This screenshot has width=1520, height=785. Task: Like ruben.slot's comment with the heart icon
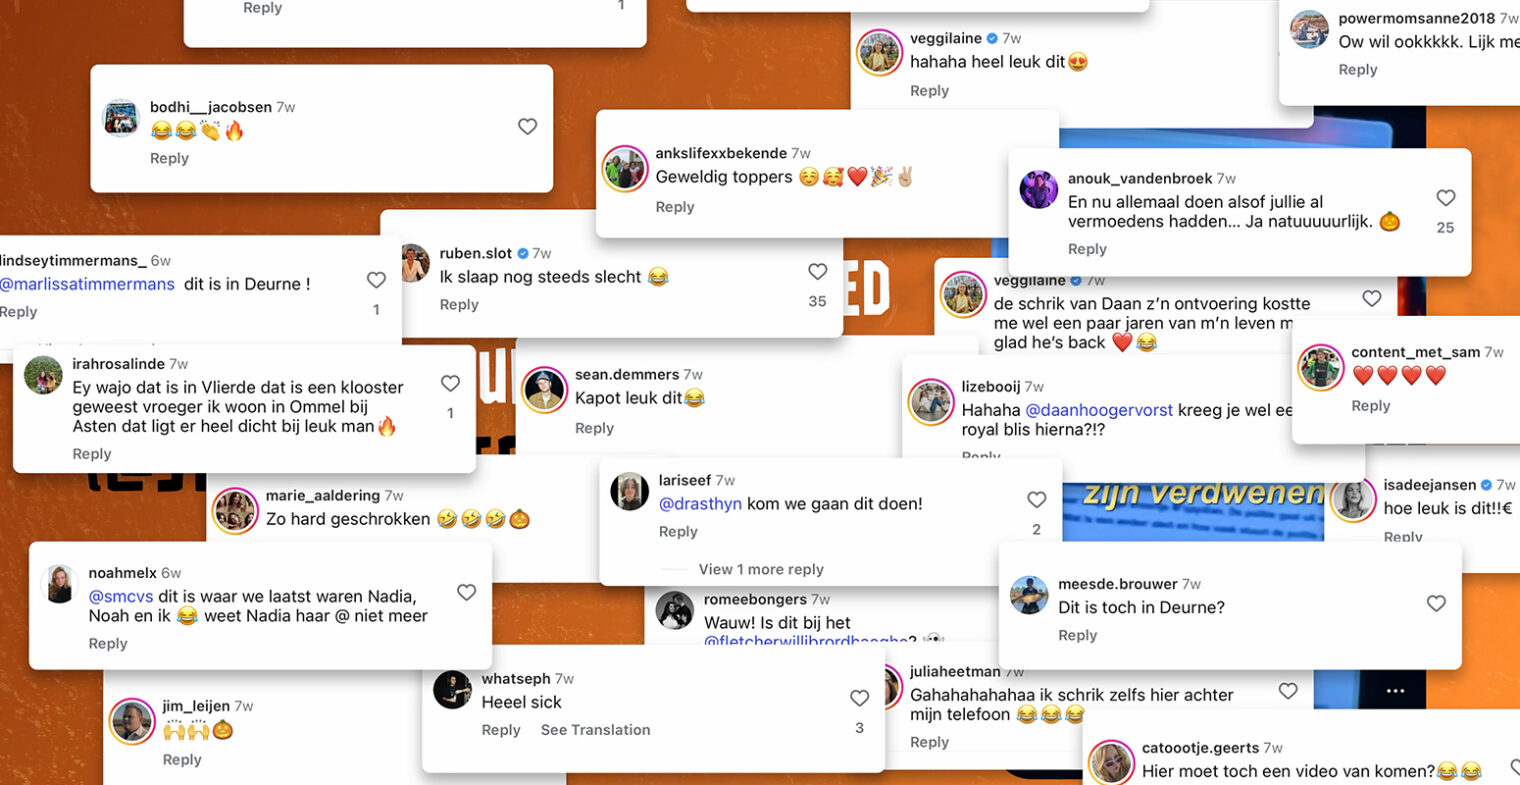817,272
